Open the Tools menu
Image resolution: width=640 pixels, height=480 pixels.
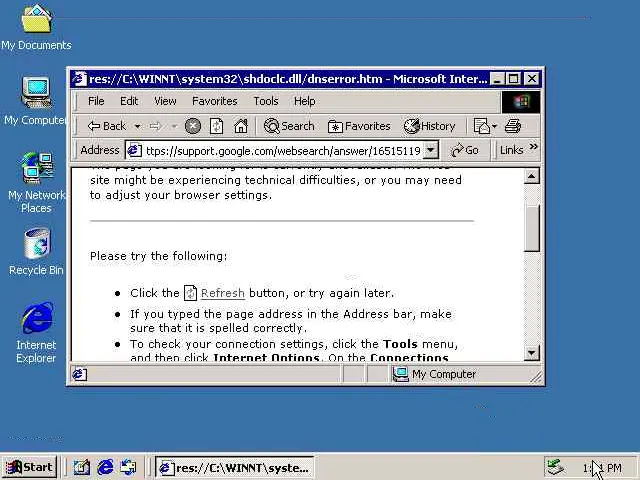pyautogui.click(x=266, y=101)
